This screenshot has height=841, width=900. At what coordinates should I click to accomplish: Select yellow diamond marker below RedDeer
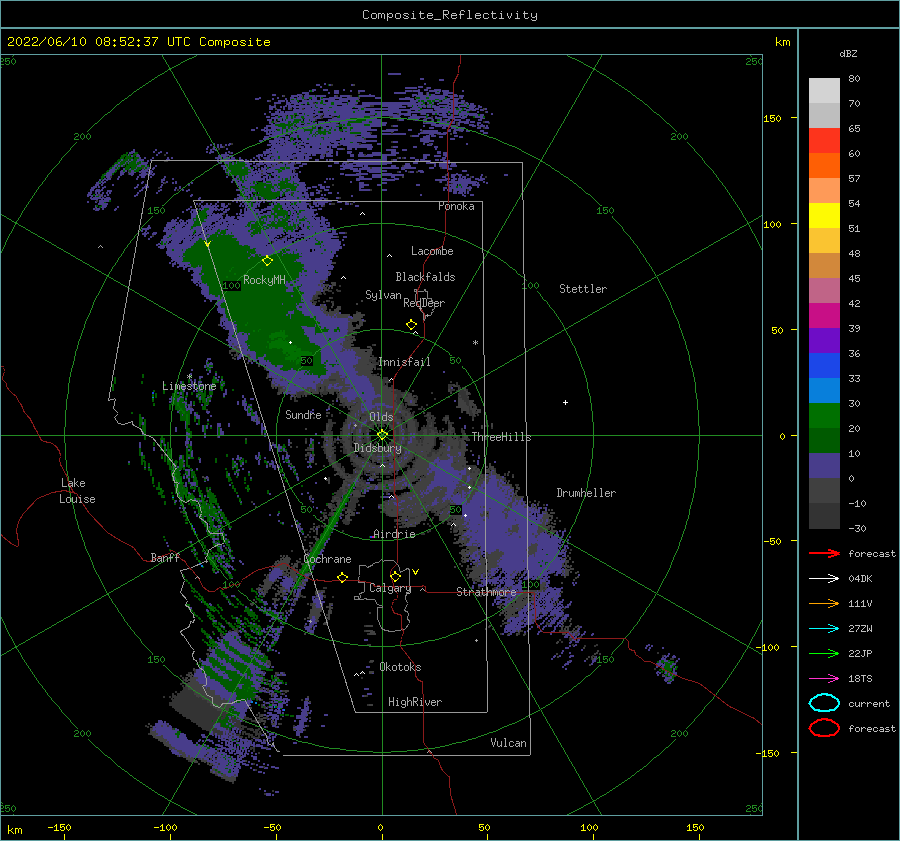tap(411, 325)
